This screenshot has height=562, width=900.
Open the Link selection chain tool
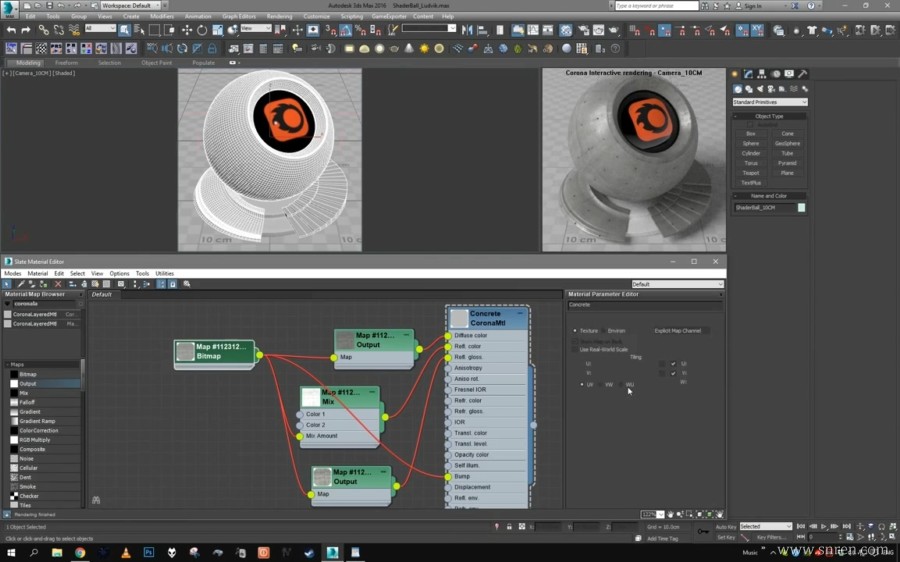(x=43, y=30)
